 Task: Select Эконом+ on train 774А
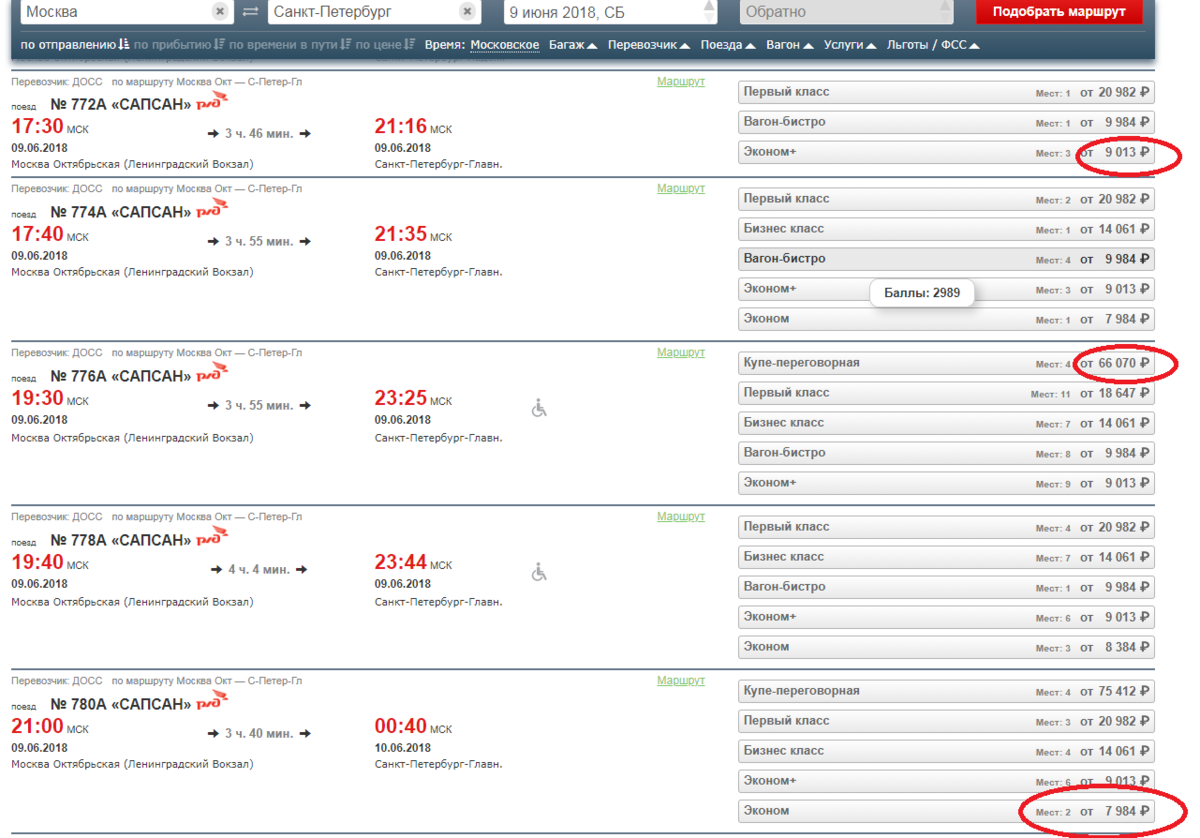coord(946,289)
